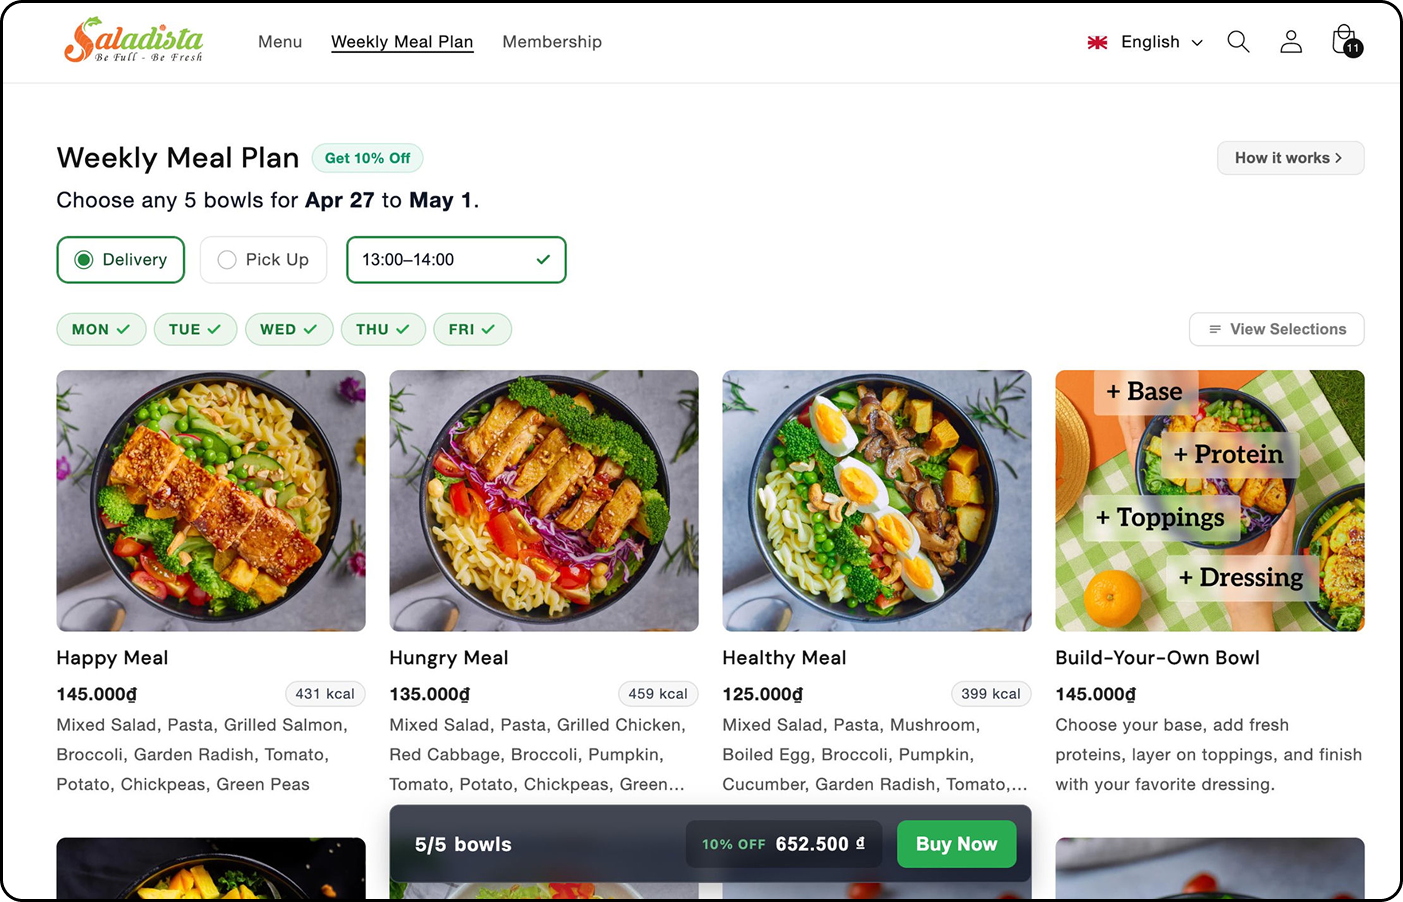
Task: Click the account profile icon
Action: pos(1291,42)
